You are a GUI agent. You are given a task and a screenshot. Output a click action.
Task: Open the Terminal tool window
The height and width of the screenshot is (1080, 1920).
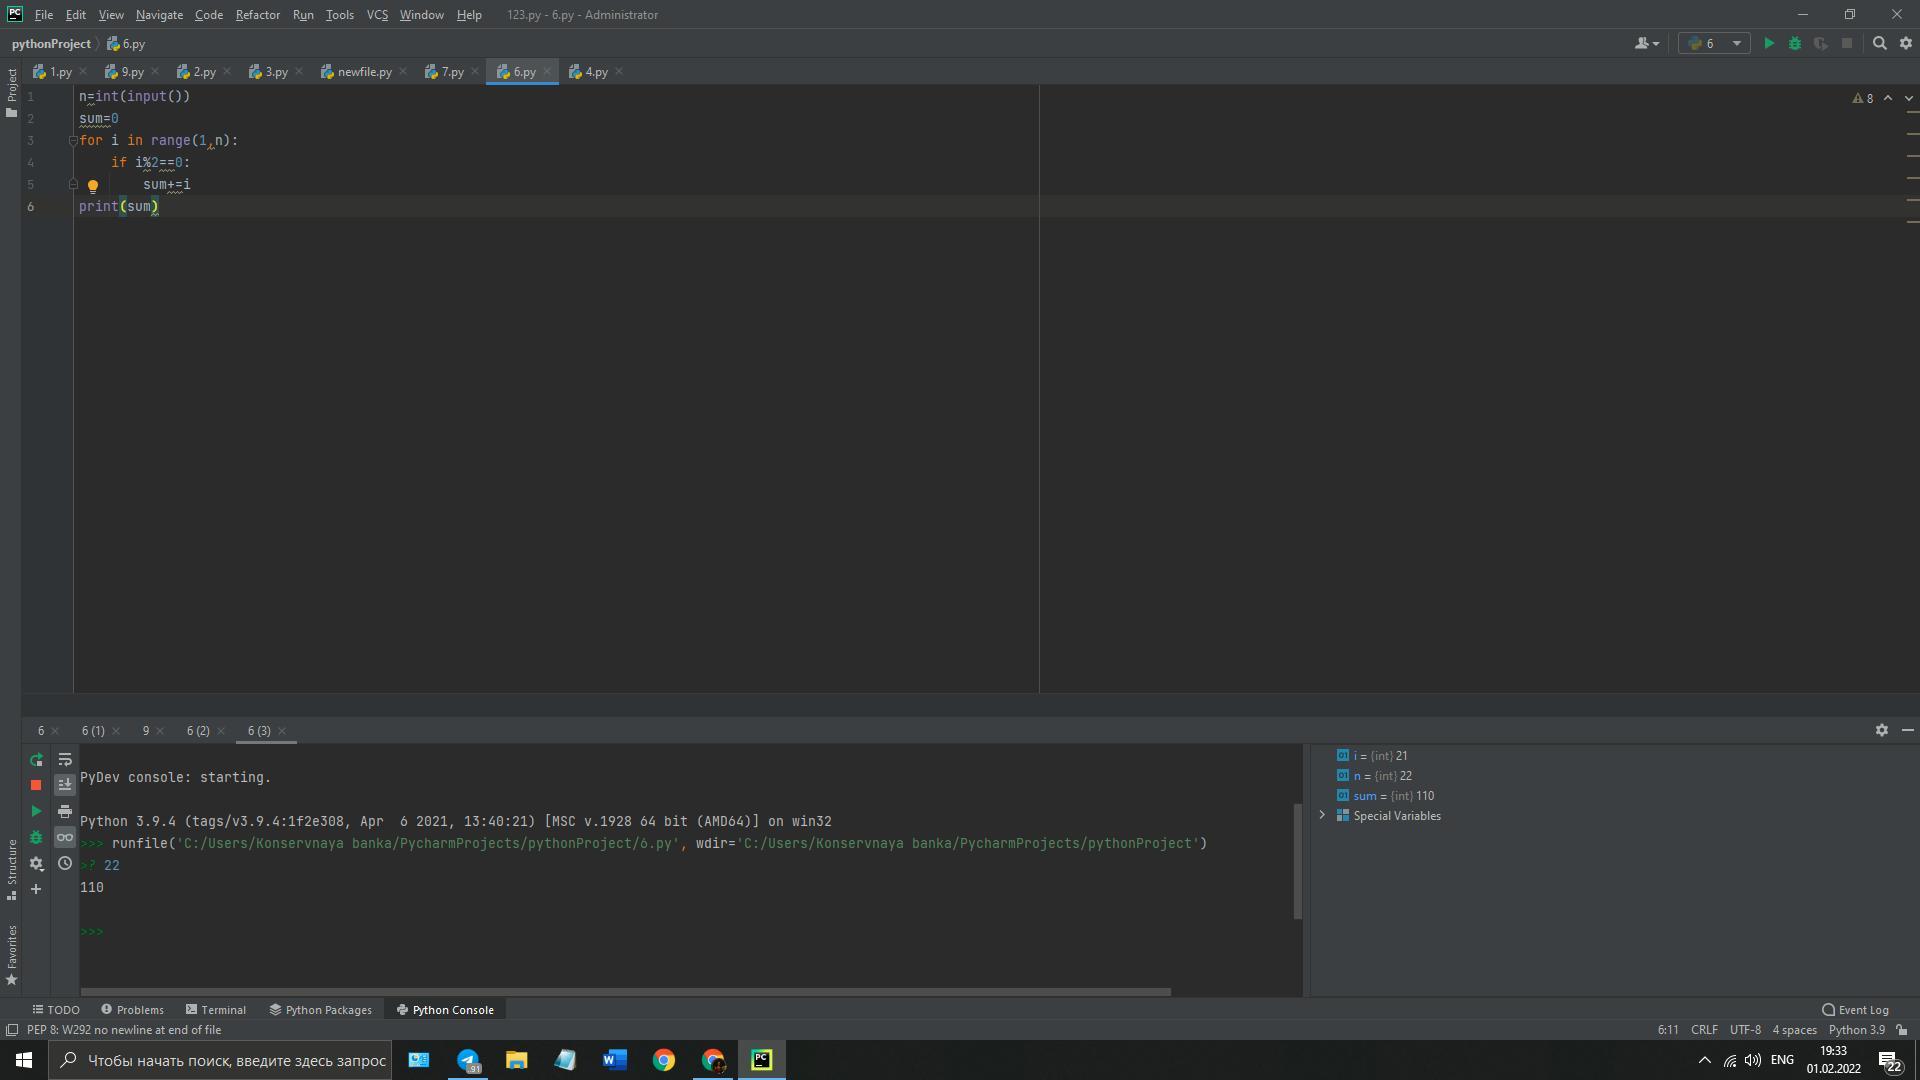[x=216, y=1010]
